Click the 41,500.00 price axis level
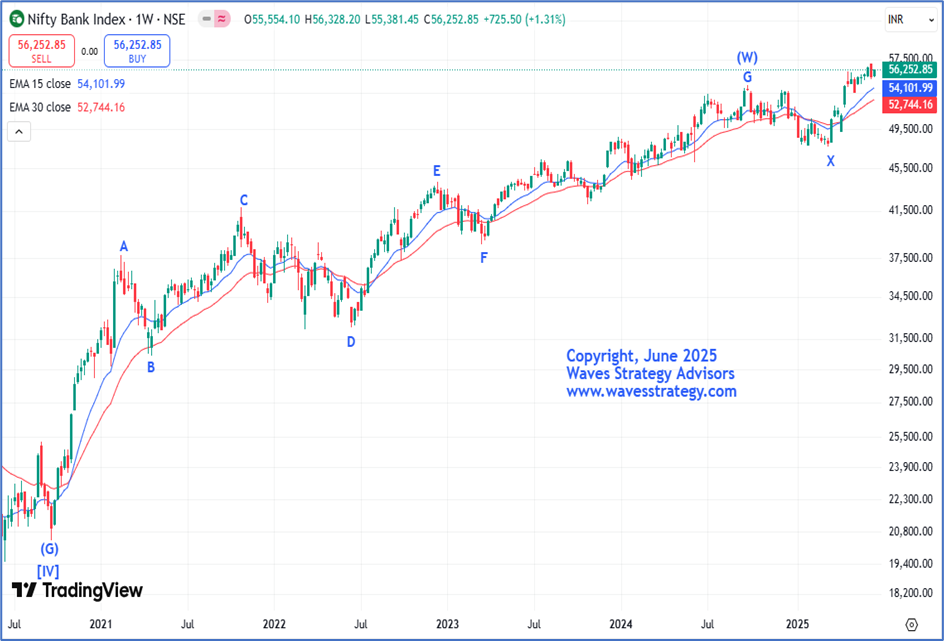Viewport: 944px width, 641px height. click(x=910, y=210)
